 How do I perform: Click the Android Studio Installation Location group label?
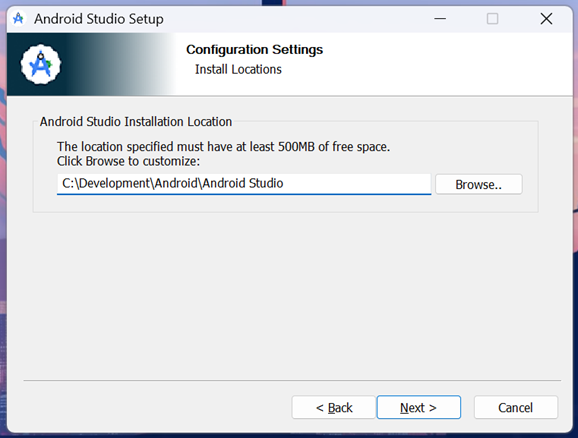click(136, 122)
